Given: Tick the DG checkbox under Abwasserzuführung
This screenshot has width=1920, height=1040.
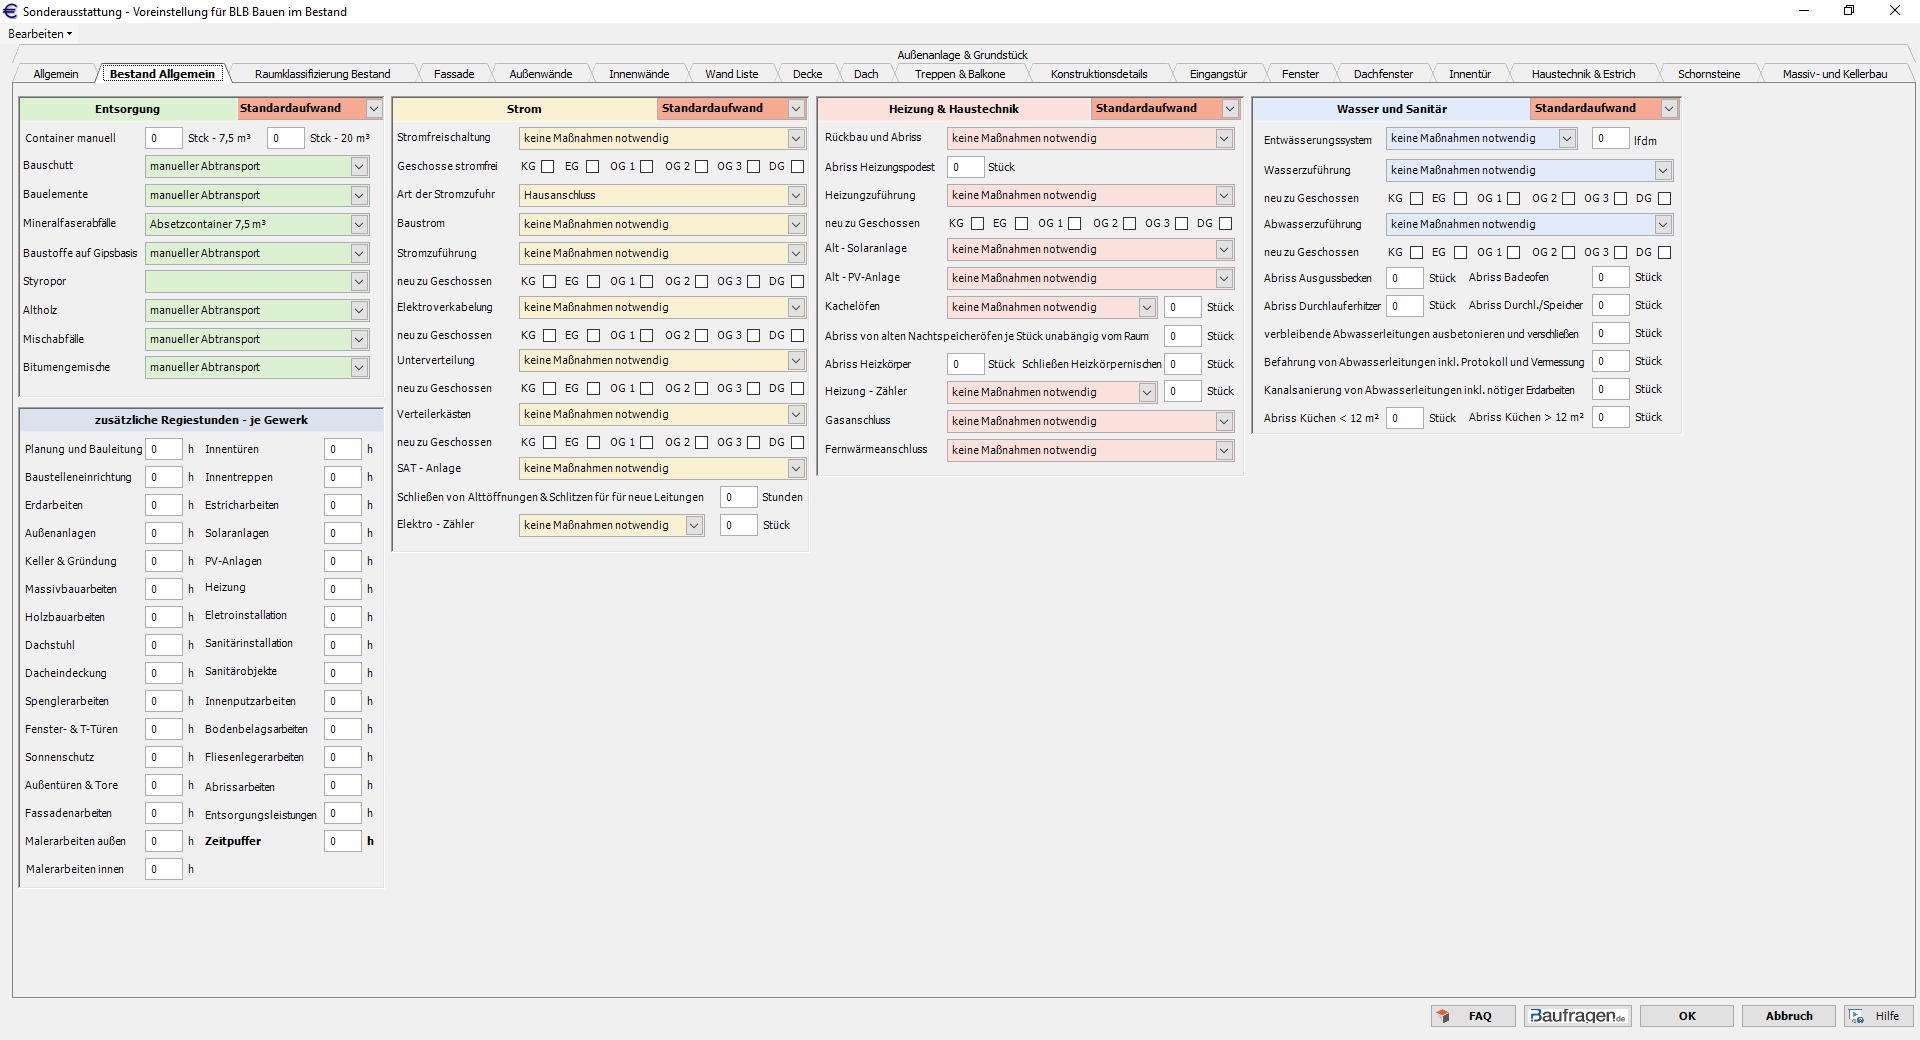Looking at the screenshot, I should tap(1664, 253).
